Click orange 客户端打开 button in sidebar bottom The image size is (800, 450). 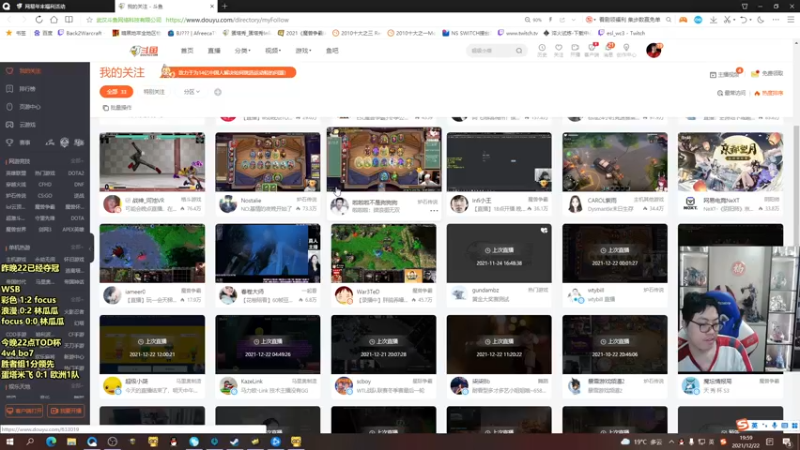pos(23,411)
